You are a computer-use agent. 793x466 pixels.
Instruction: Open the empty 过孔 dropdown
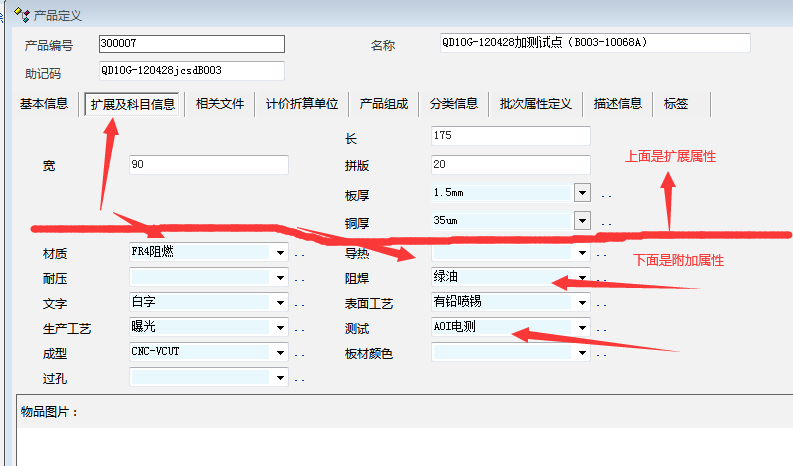[281, 378]
